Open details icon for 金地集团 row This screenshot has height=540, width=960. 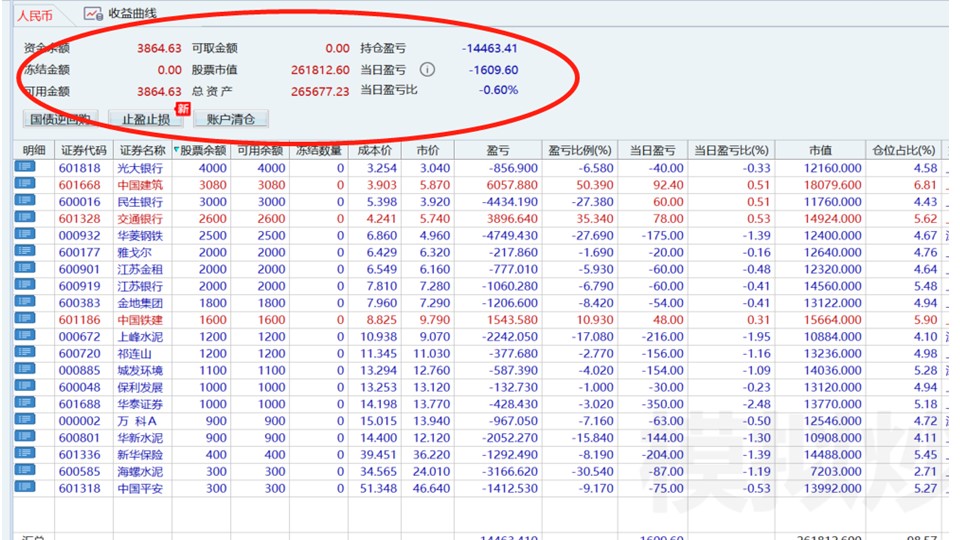(24, 301)
